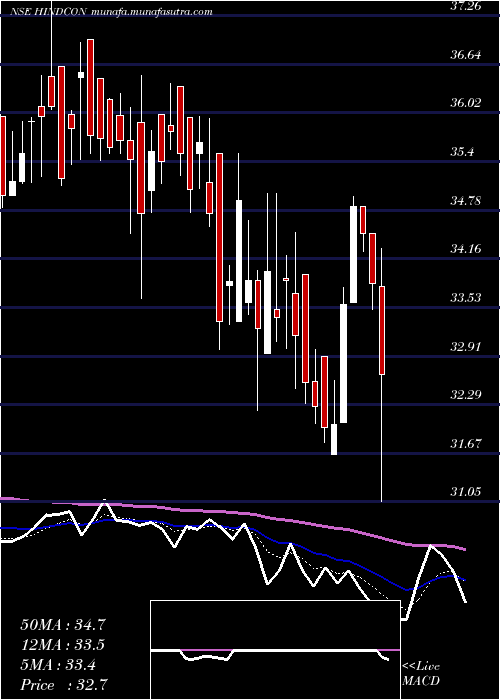The image size is (500, 700).
Task: Click the 50MA : 34.7 reading
Action: point(62,625)
